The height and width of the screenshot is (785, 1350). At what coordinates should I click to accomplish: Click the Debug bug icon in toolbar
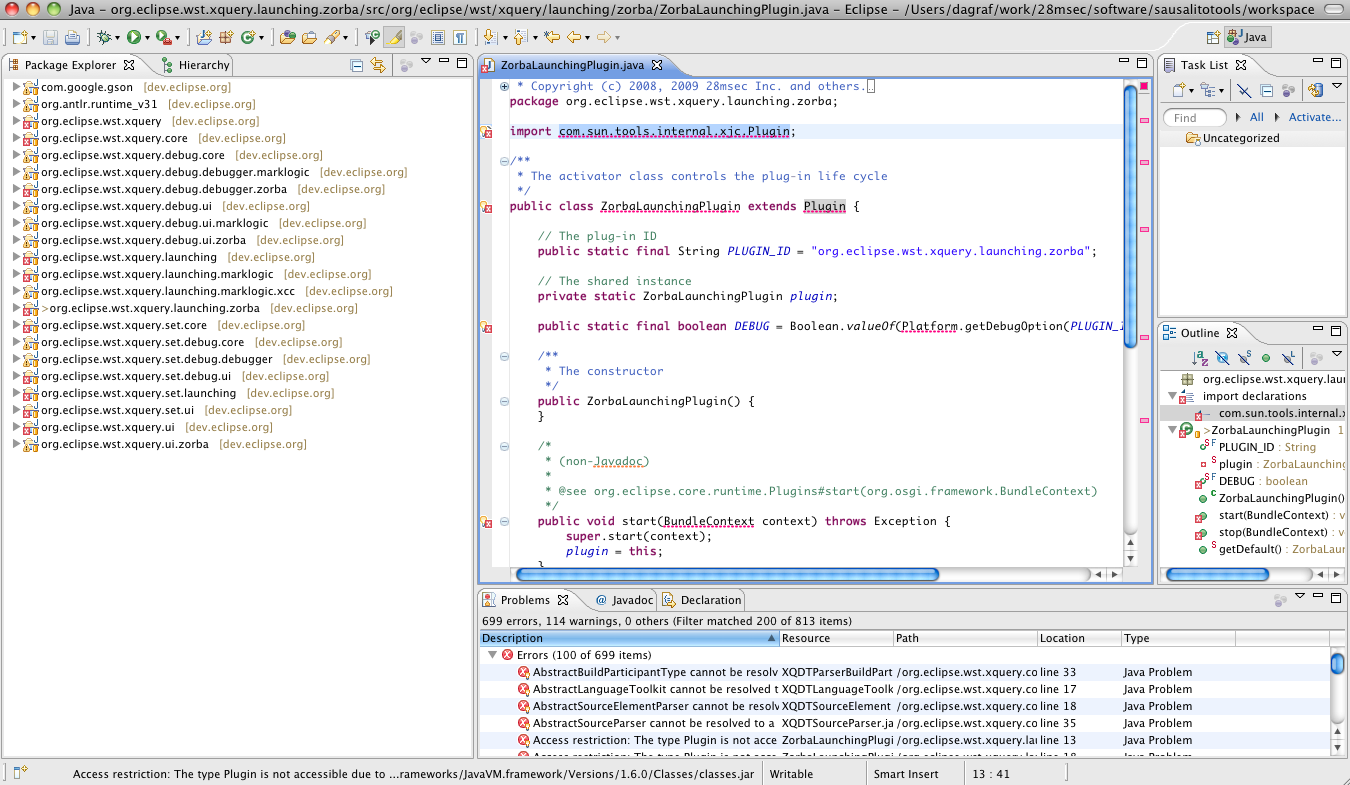pos(102,38)
